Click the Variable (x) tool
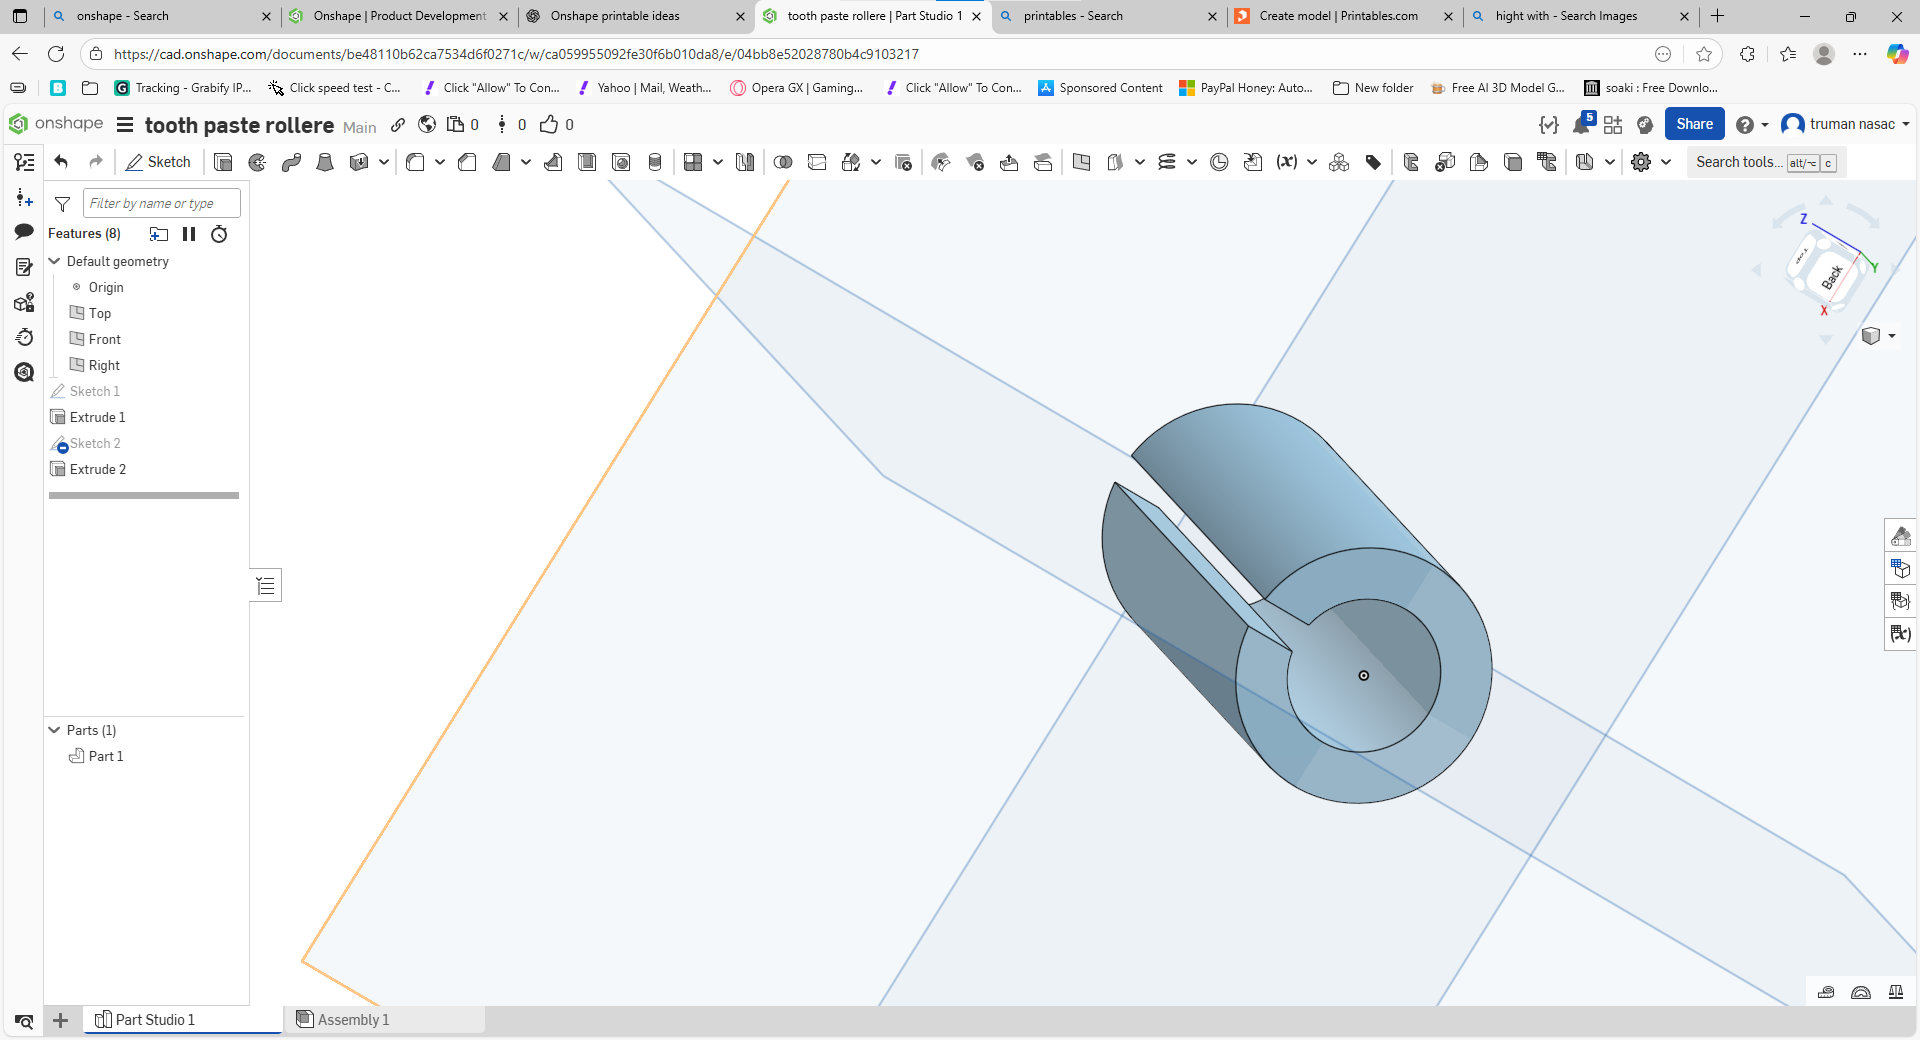1920x1040 pixels. 1287,162
